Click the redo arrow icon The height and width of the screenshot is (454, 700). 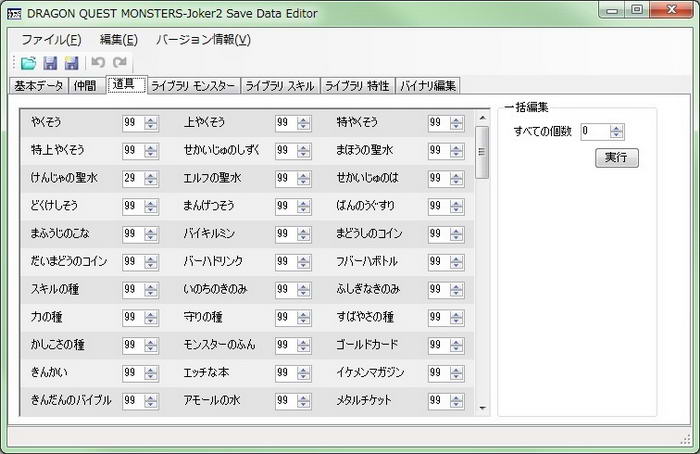click(120, 63)
